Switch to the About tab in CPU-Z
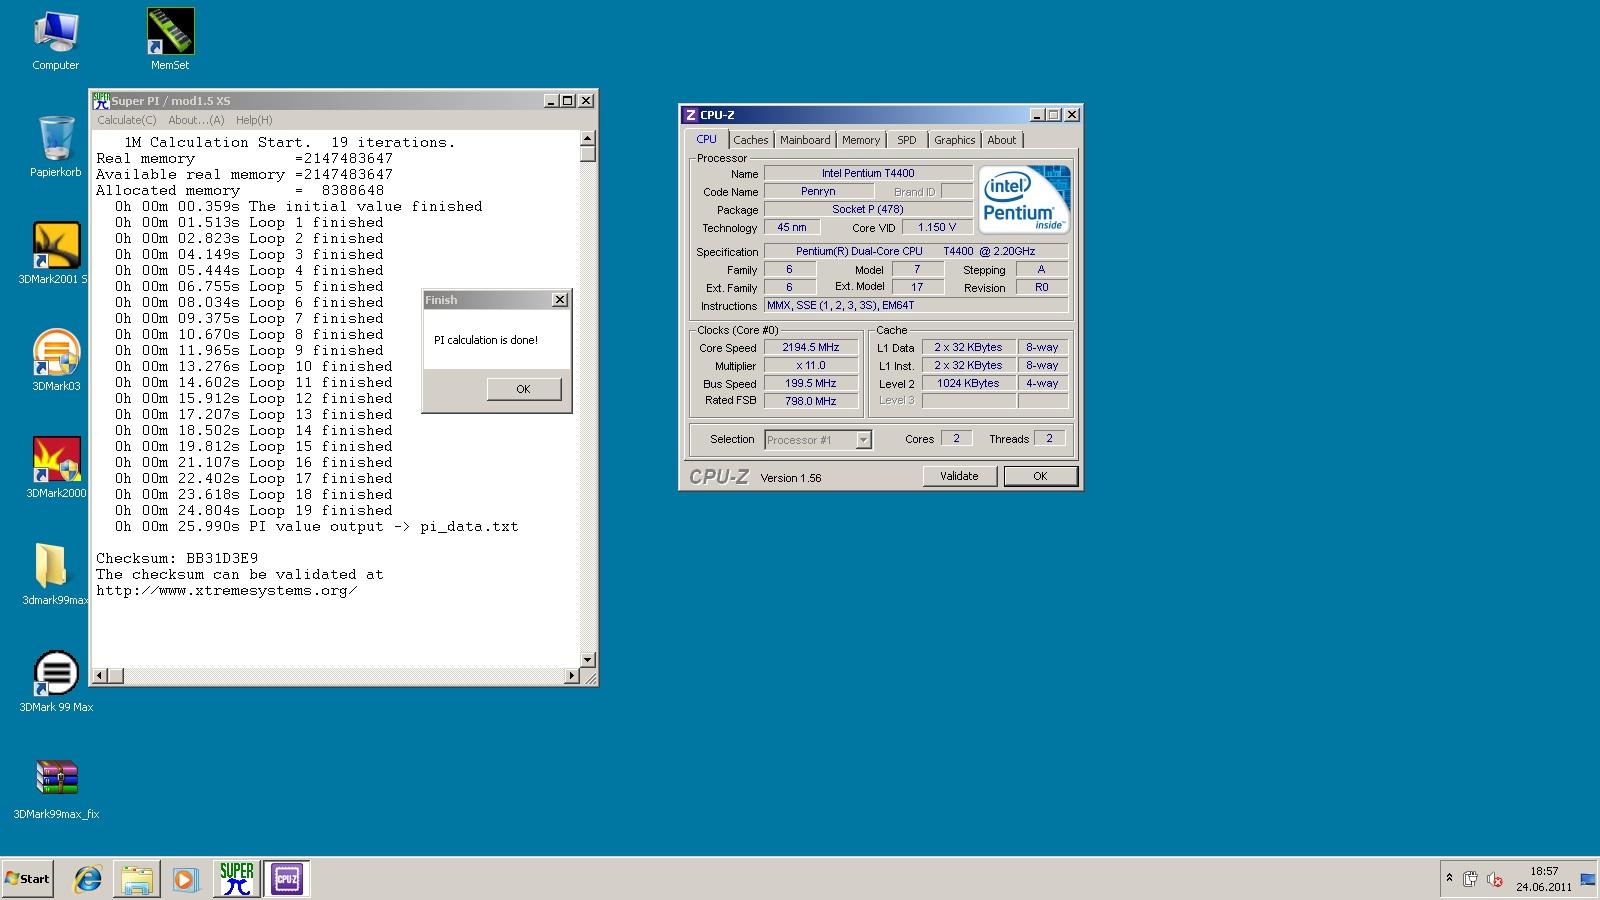 click(x=1002, y=140)
